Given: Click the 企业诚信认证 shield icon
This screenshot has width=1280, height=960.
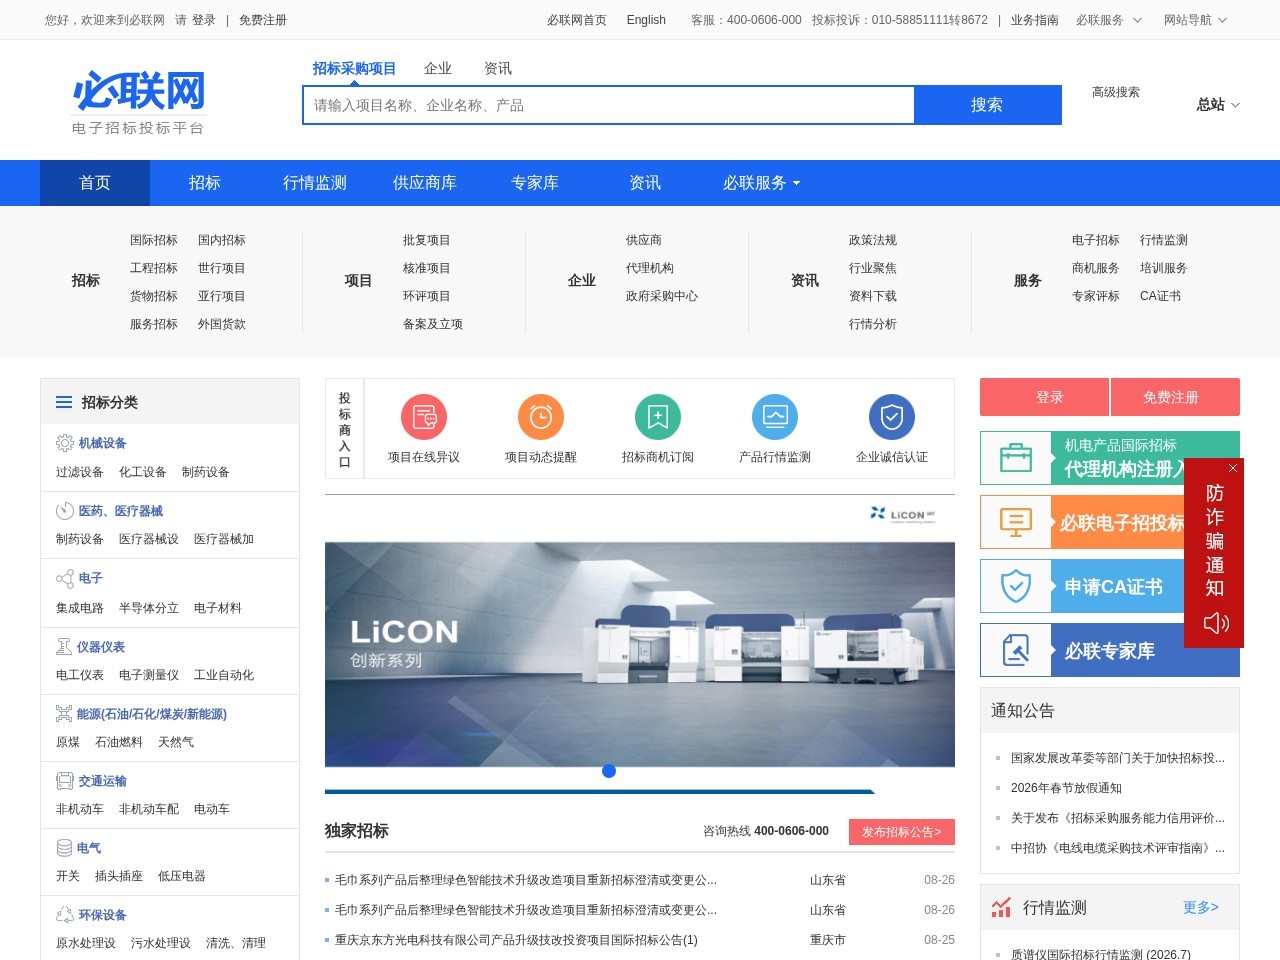Looking at the screenshot, I should pos(892,417).
